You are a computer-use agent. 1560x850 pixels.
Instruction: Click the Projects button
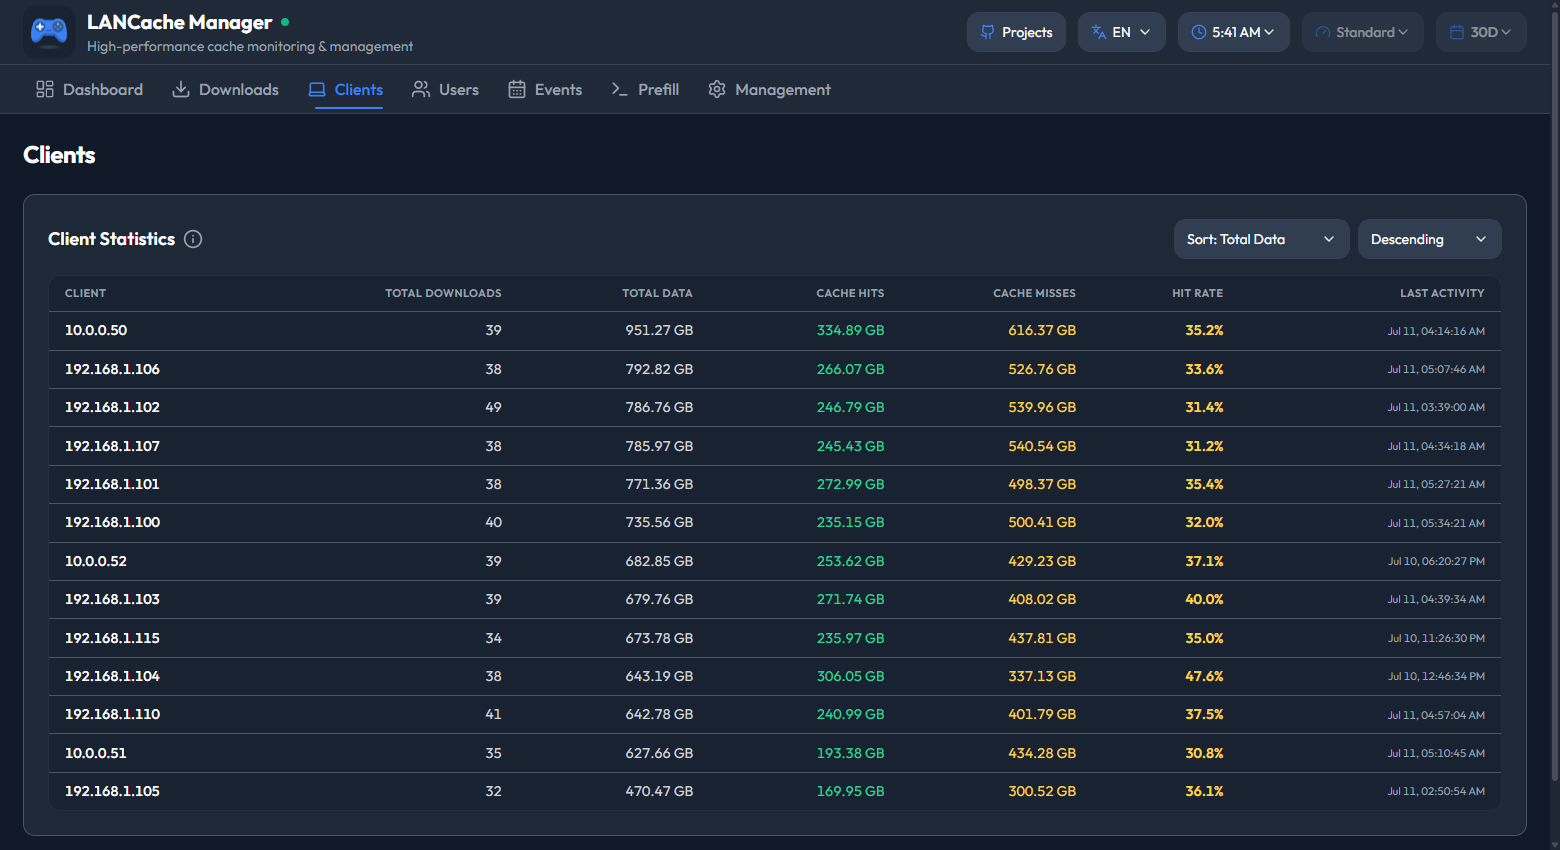[x=1016, y=32]
